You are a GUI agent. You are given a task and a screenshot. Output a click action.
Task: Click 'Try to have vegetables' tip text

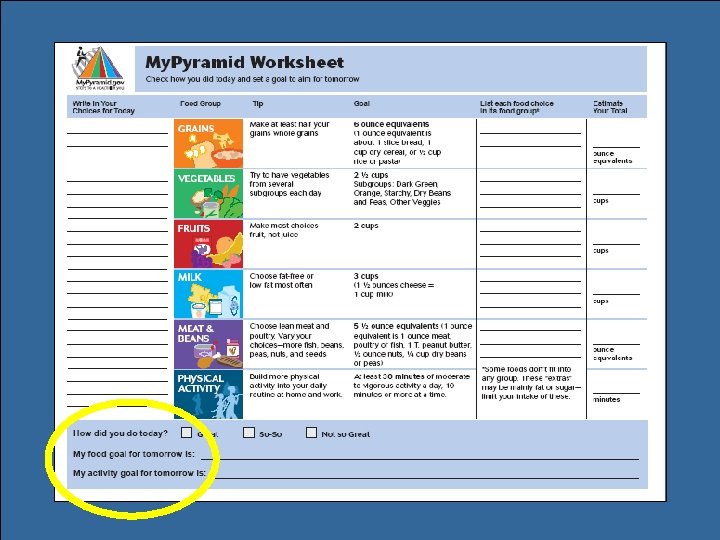tap(289, 184)
